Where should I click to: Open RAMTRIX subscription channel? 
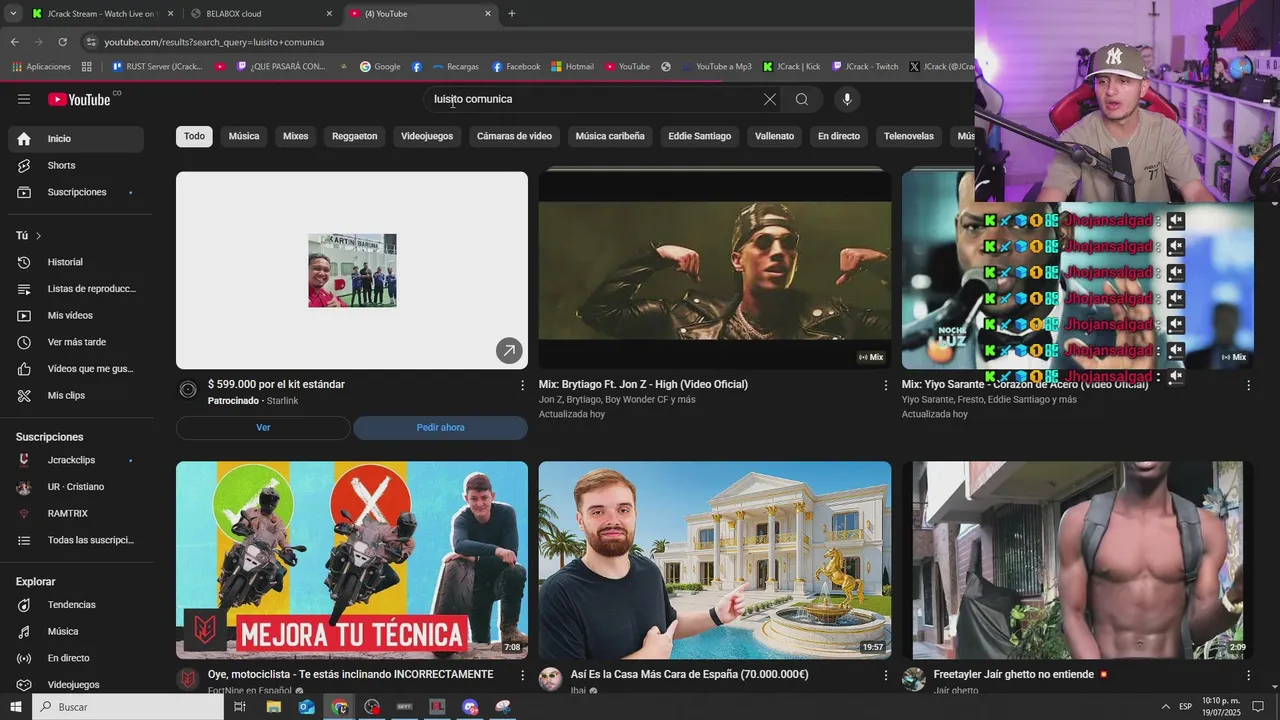(x=76, y=514)
